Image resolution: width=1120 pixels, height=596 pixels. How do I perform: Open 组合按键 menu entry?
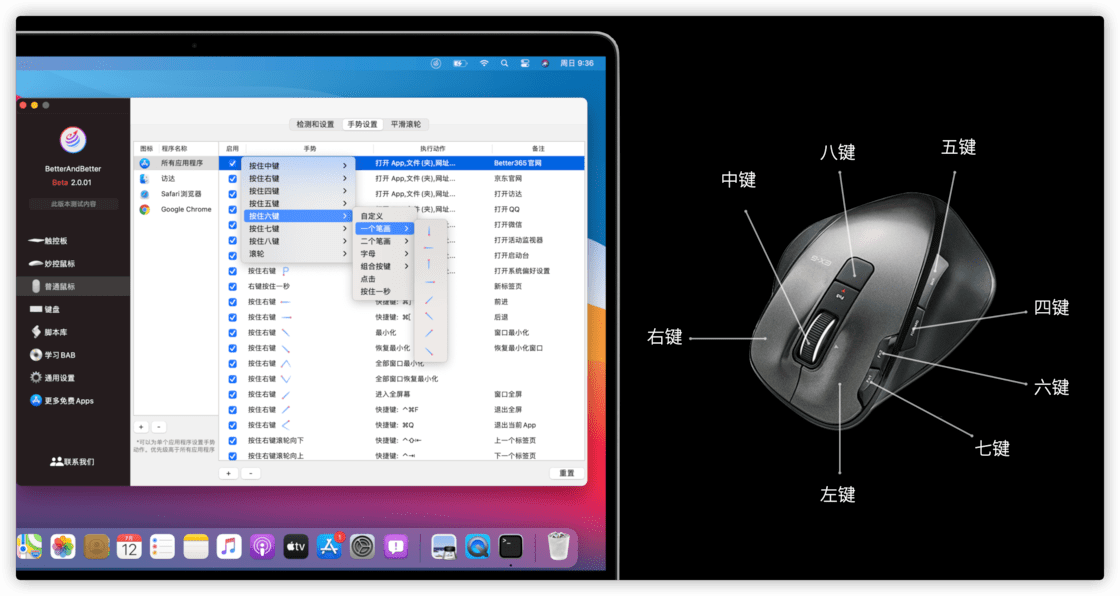coord(384,267)
